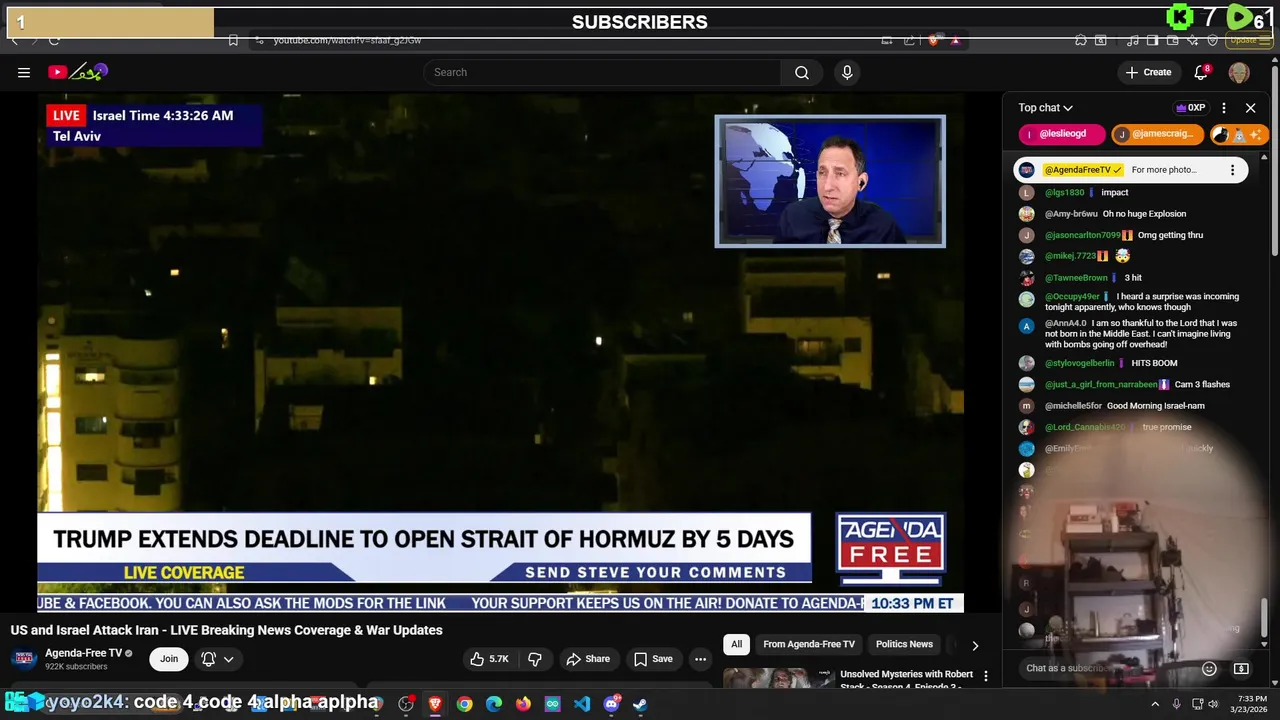Open browser extensions puzzle icon

pyautogui.click(x=1081, y=40)
